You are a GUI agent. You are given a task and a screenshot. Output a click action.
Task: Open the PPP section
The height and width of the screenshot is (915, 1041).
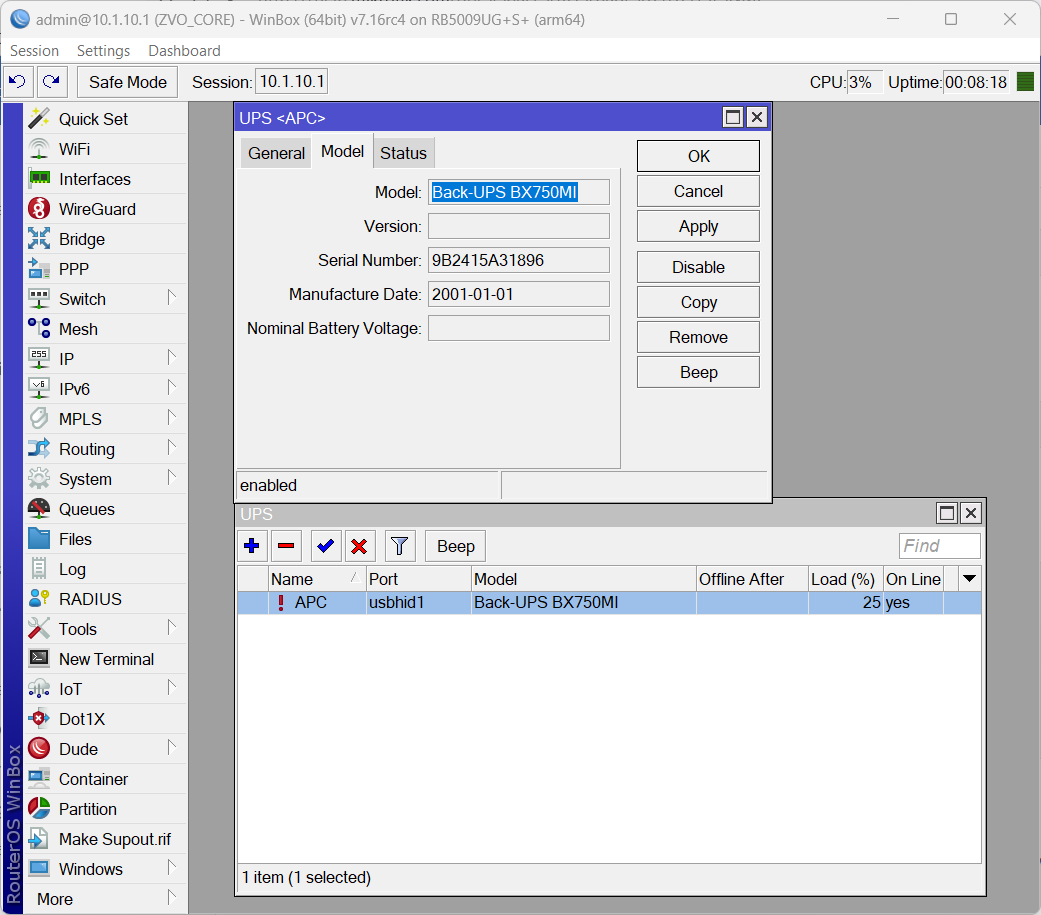[106, 269]
